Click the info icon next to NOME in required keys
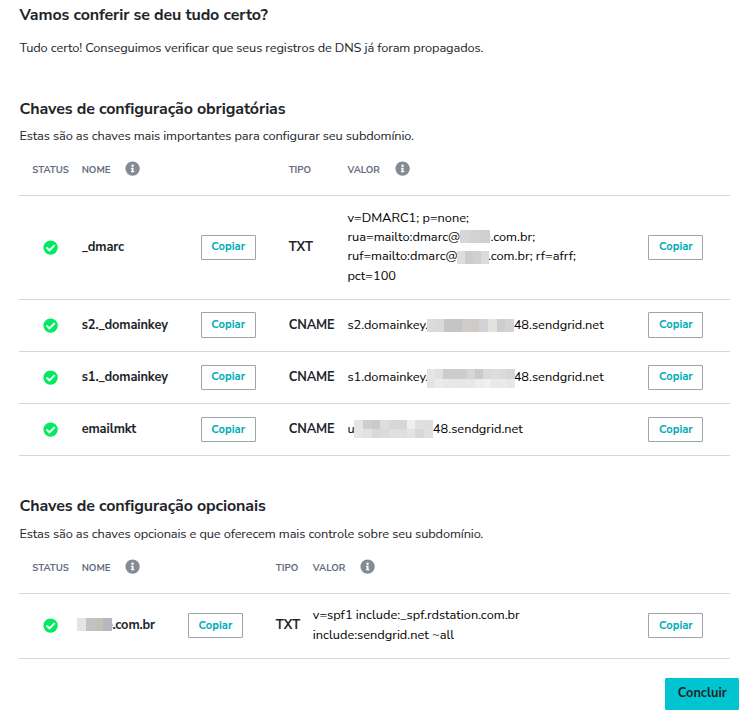 pyautogui.click(x=132, y=169)
